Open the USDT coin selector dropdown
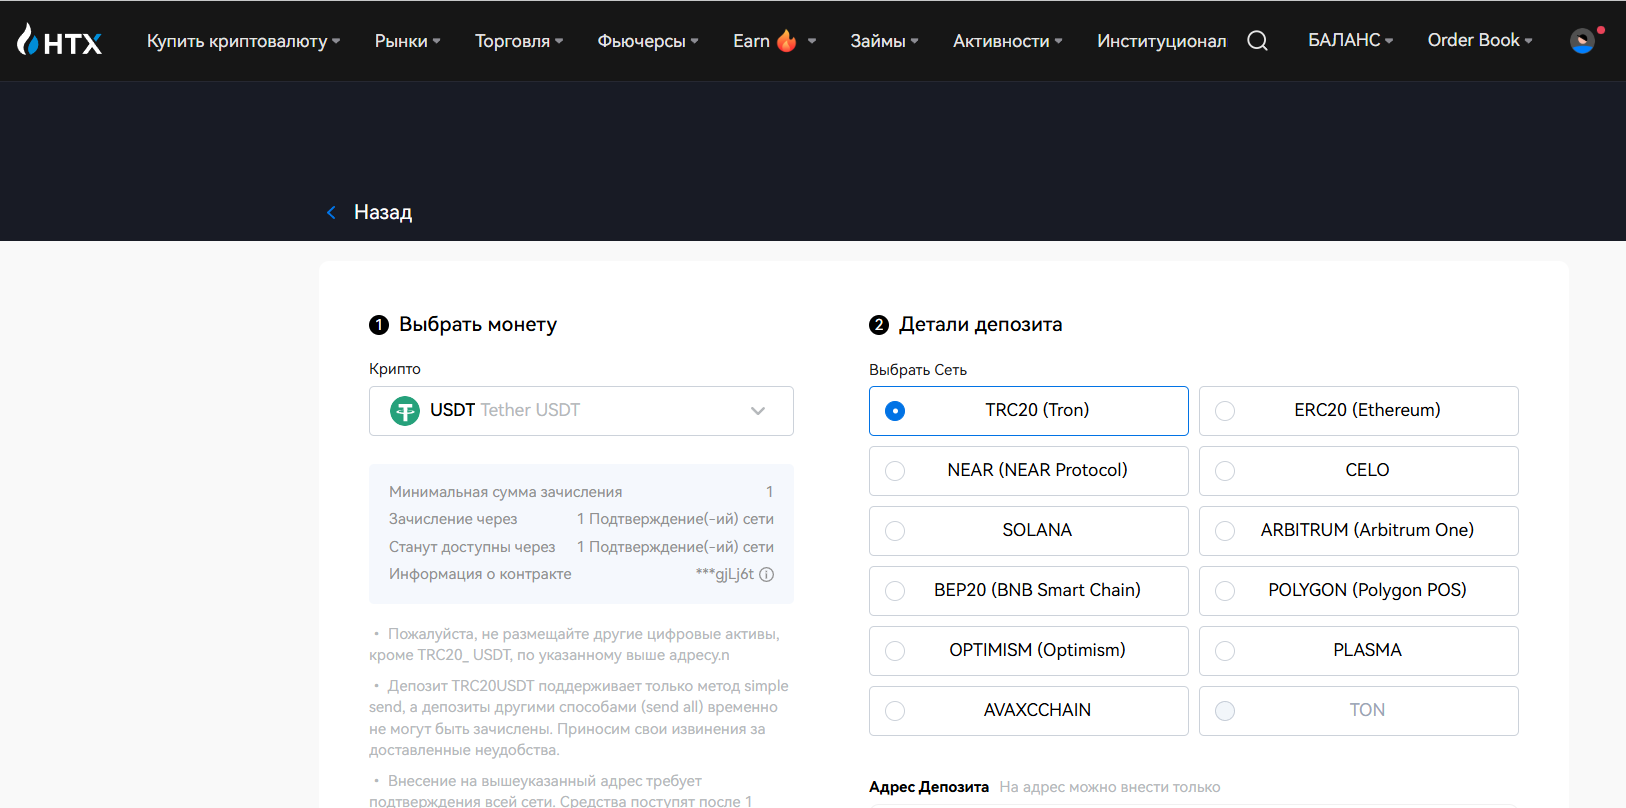1626x808 pixels. (581, 411)
